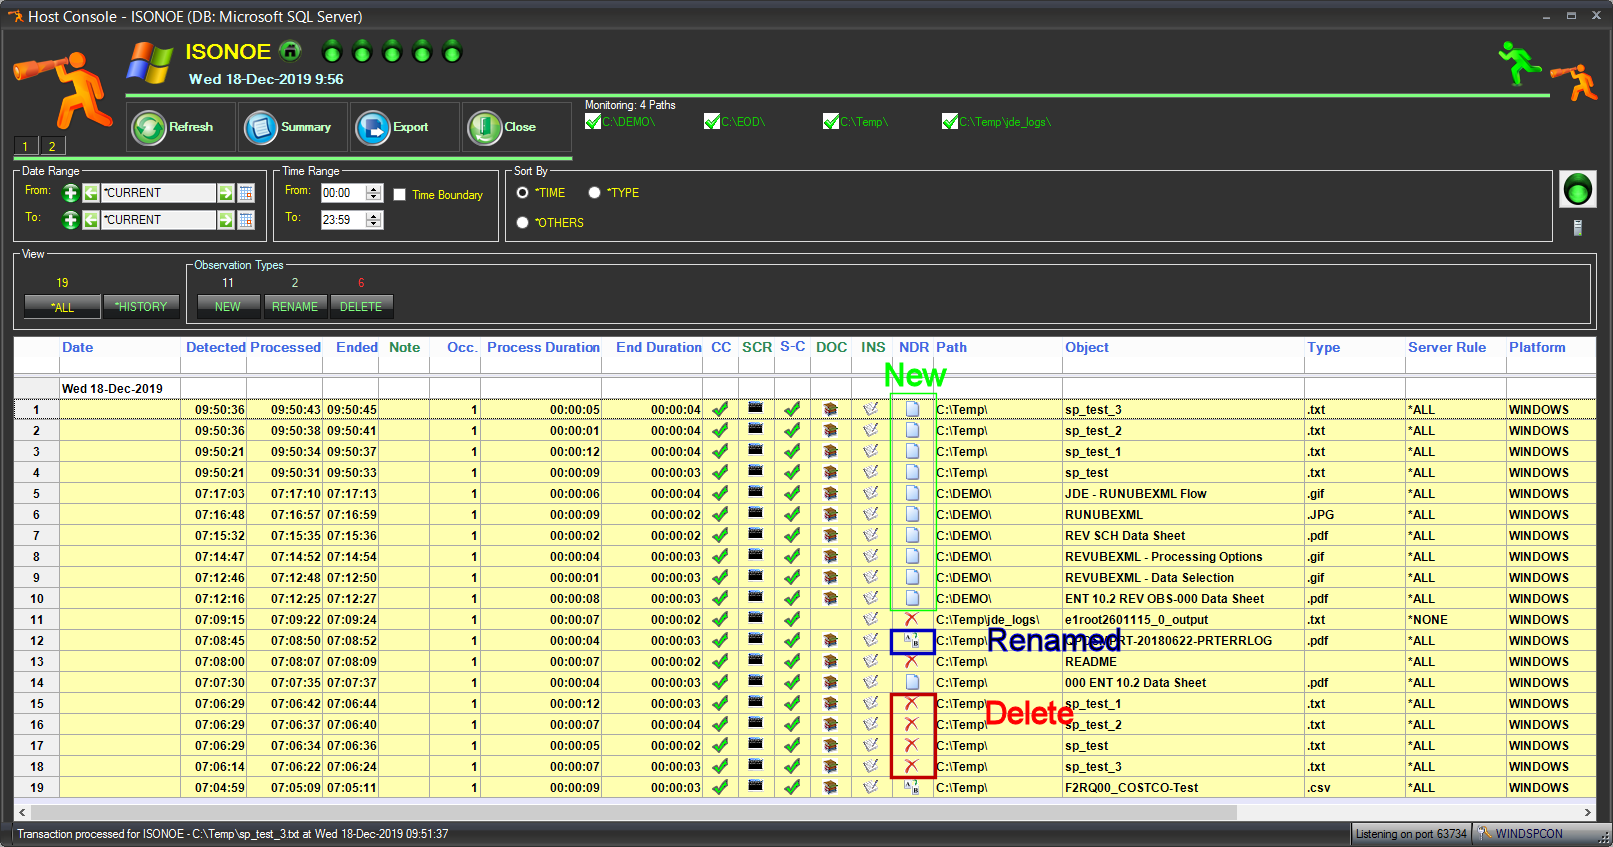Click green plus icon in Date Range To row
This screenshot has height=847, width=1613.
coord(70,220)
